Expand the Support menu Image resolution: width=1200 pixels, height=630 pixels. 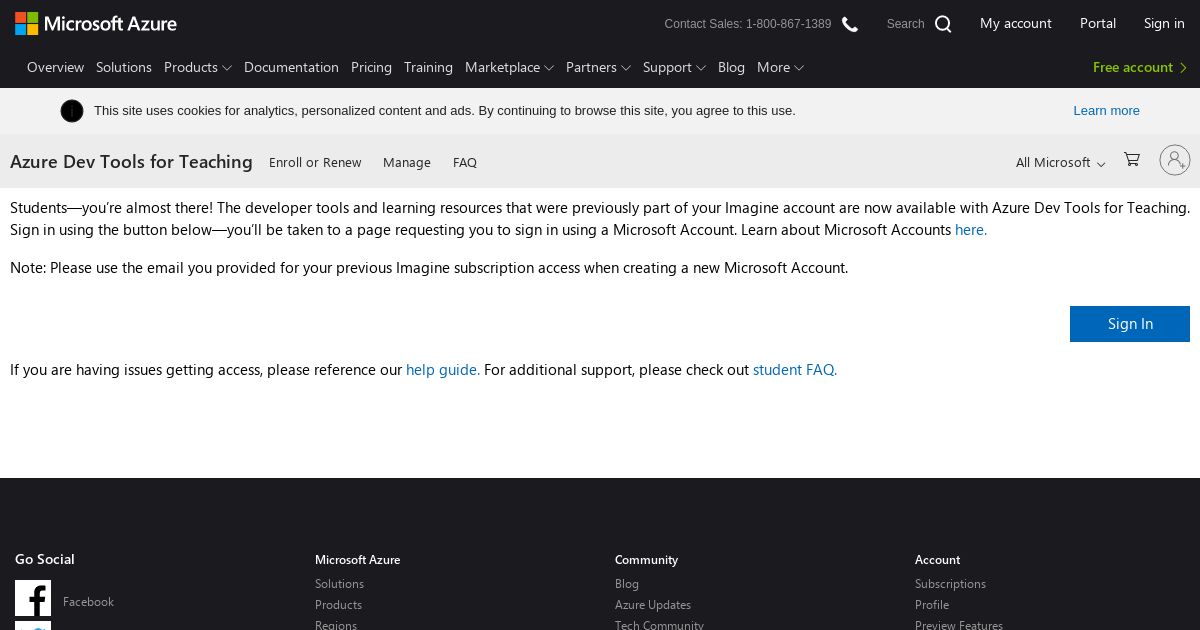coord(674,67)
